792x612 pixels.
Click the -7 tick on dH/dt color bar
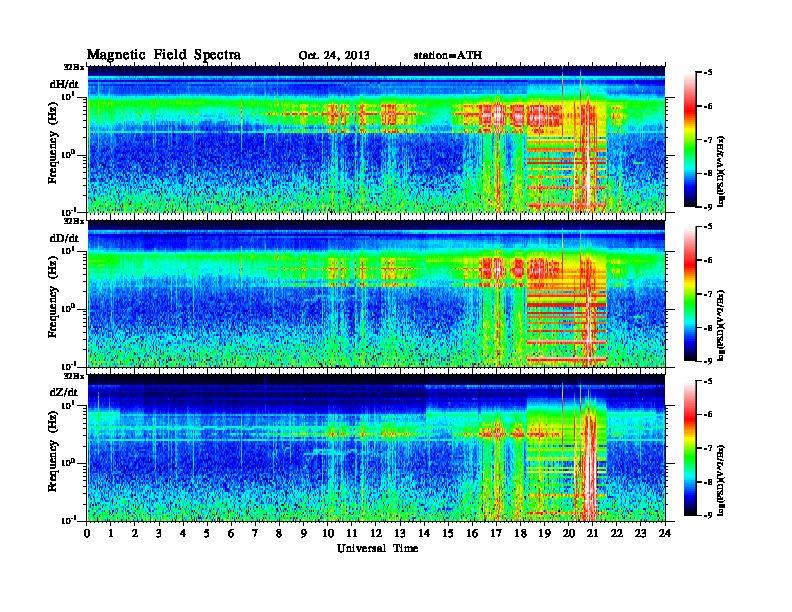(708, 140)
